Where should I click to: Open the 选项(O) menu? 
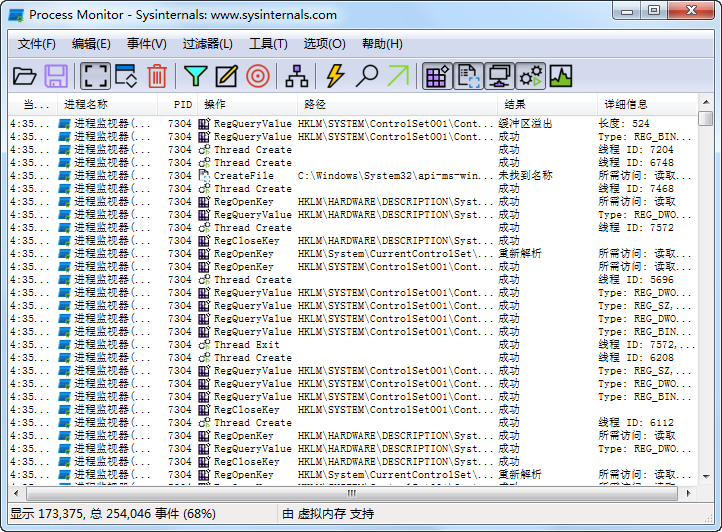pyautogui.click(x=325, y=44)
